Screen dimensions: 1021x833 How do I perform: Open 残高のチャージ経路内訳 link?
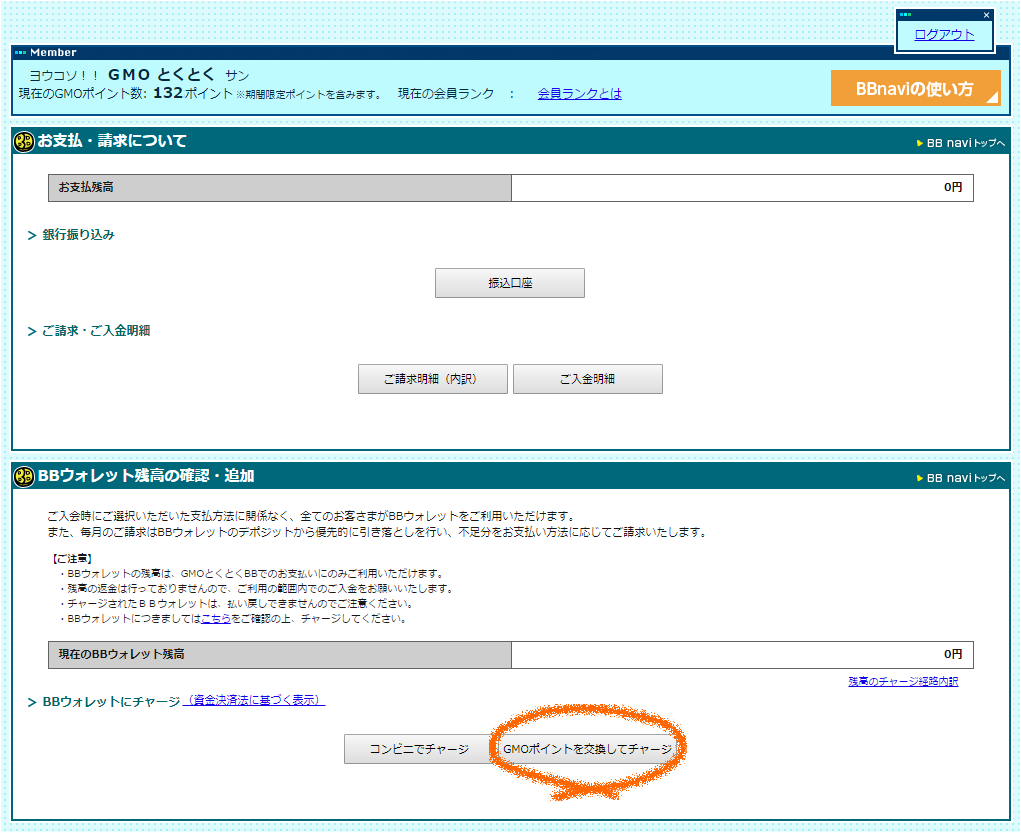click(903, 681)
